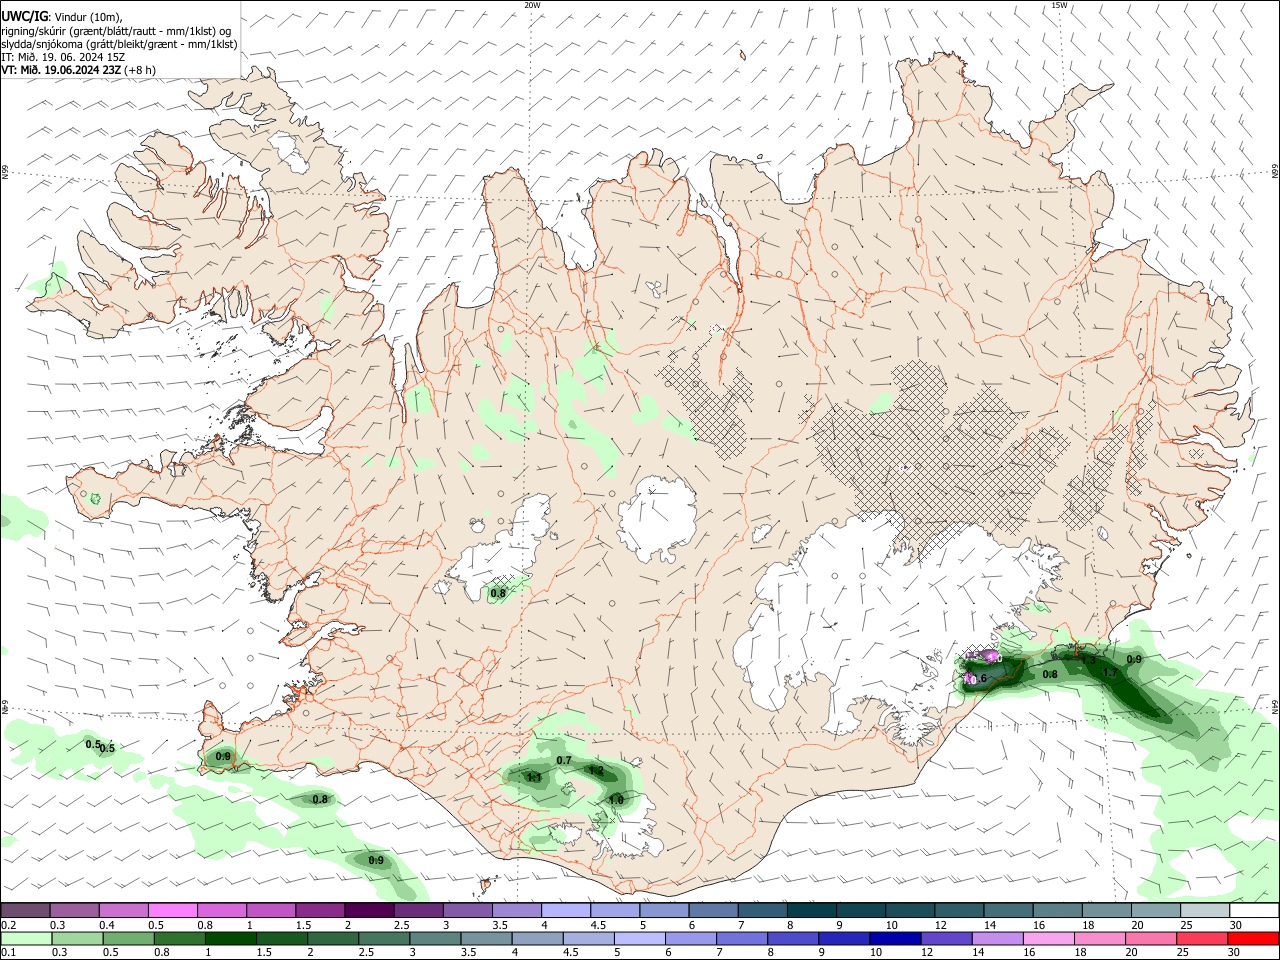Click the '15W' longitude label
The width and height of the screenshot is (1280, 960).
click(1059, 5)
